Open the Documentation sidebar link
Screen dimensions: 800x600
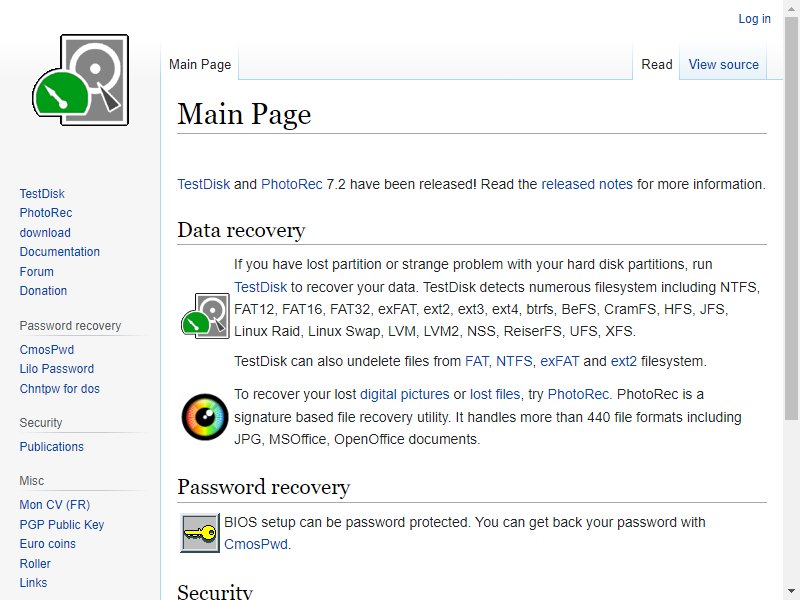tap(60, 252)
